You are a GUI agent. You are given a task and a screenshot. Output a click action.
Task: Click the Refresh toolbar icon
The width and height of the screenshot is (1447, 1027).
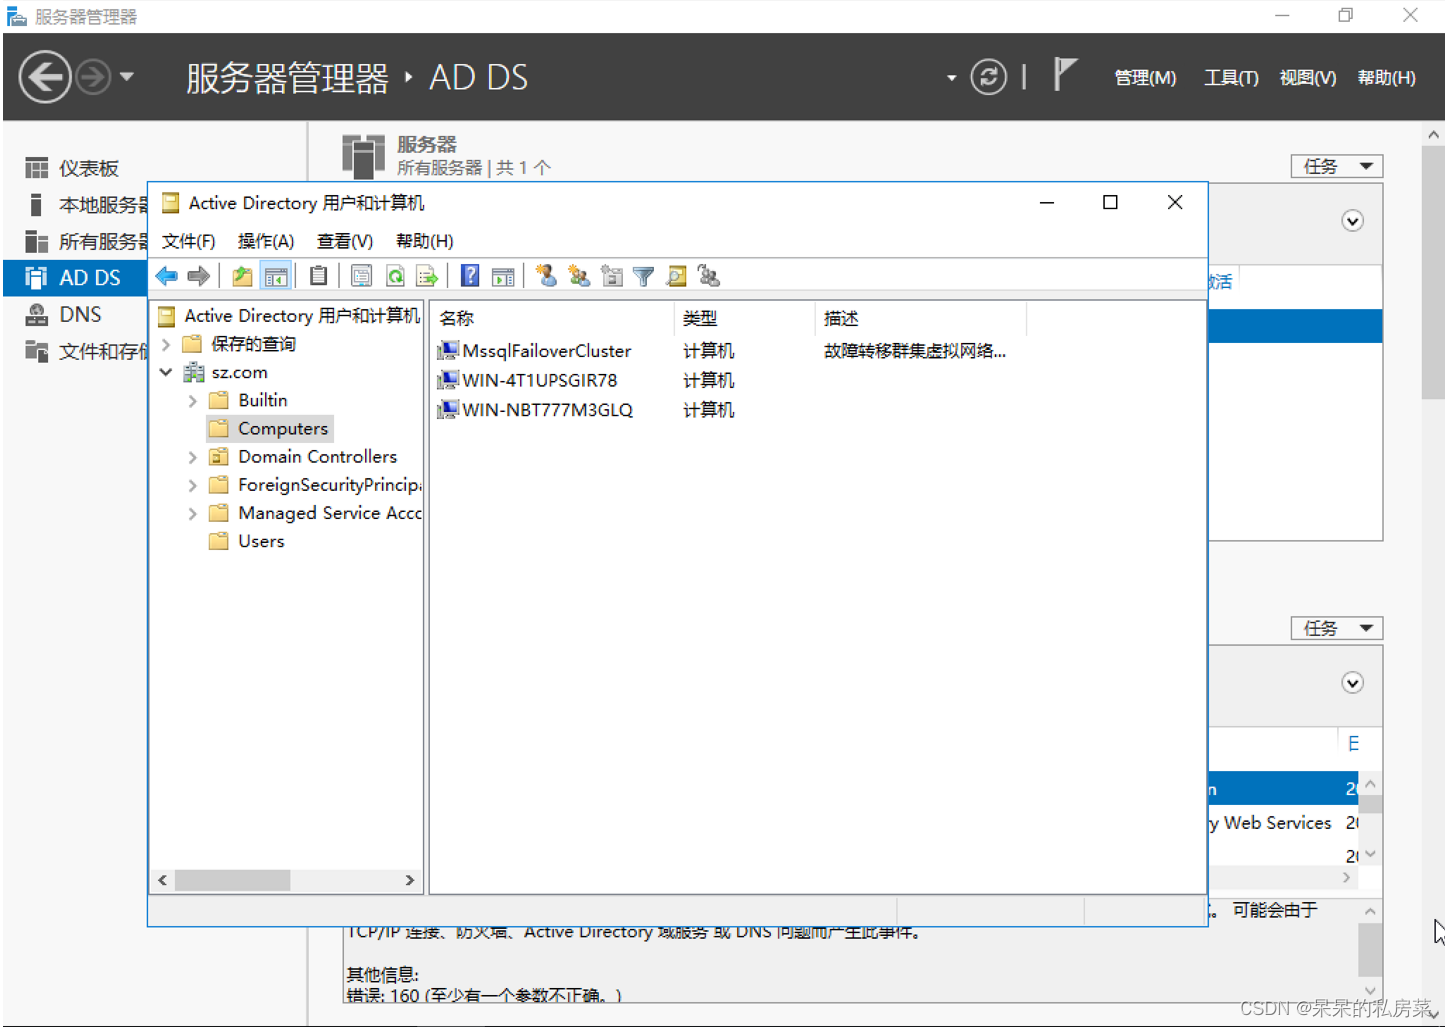(395, 276)
